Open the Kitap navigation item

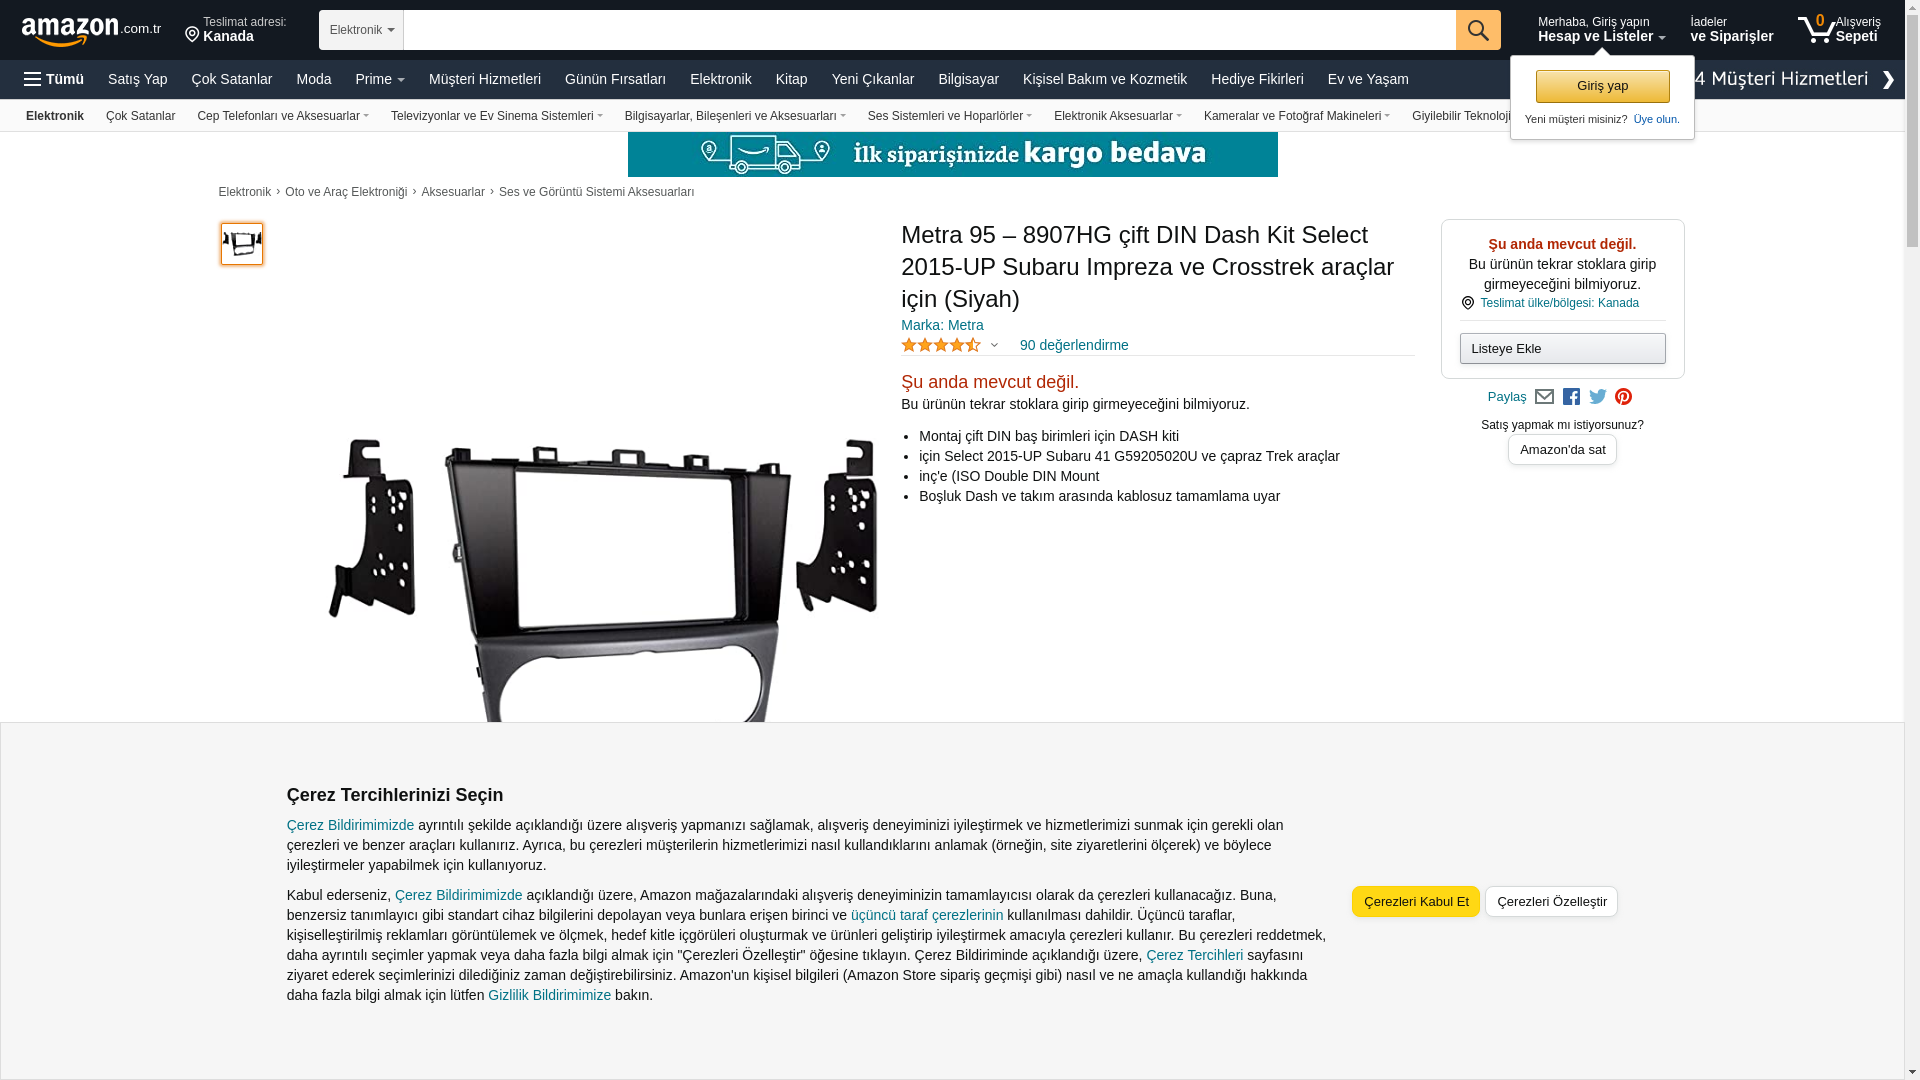[791, 79]
